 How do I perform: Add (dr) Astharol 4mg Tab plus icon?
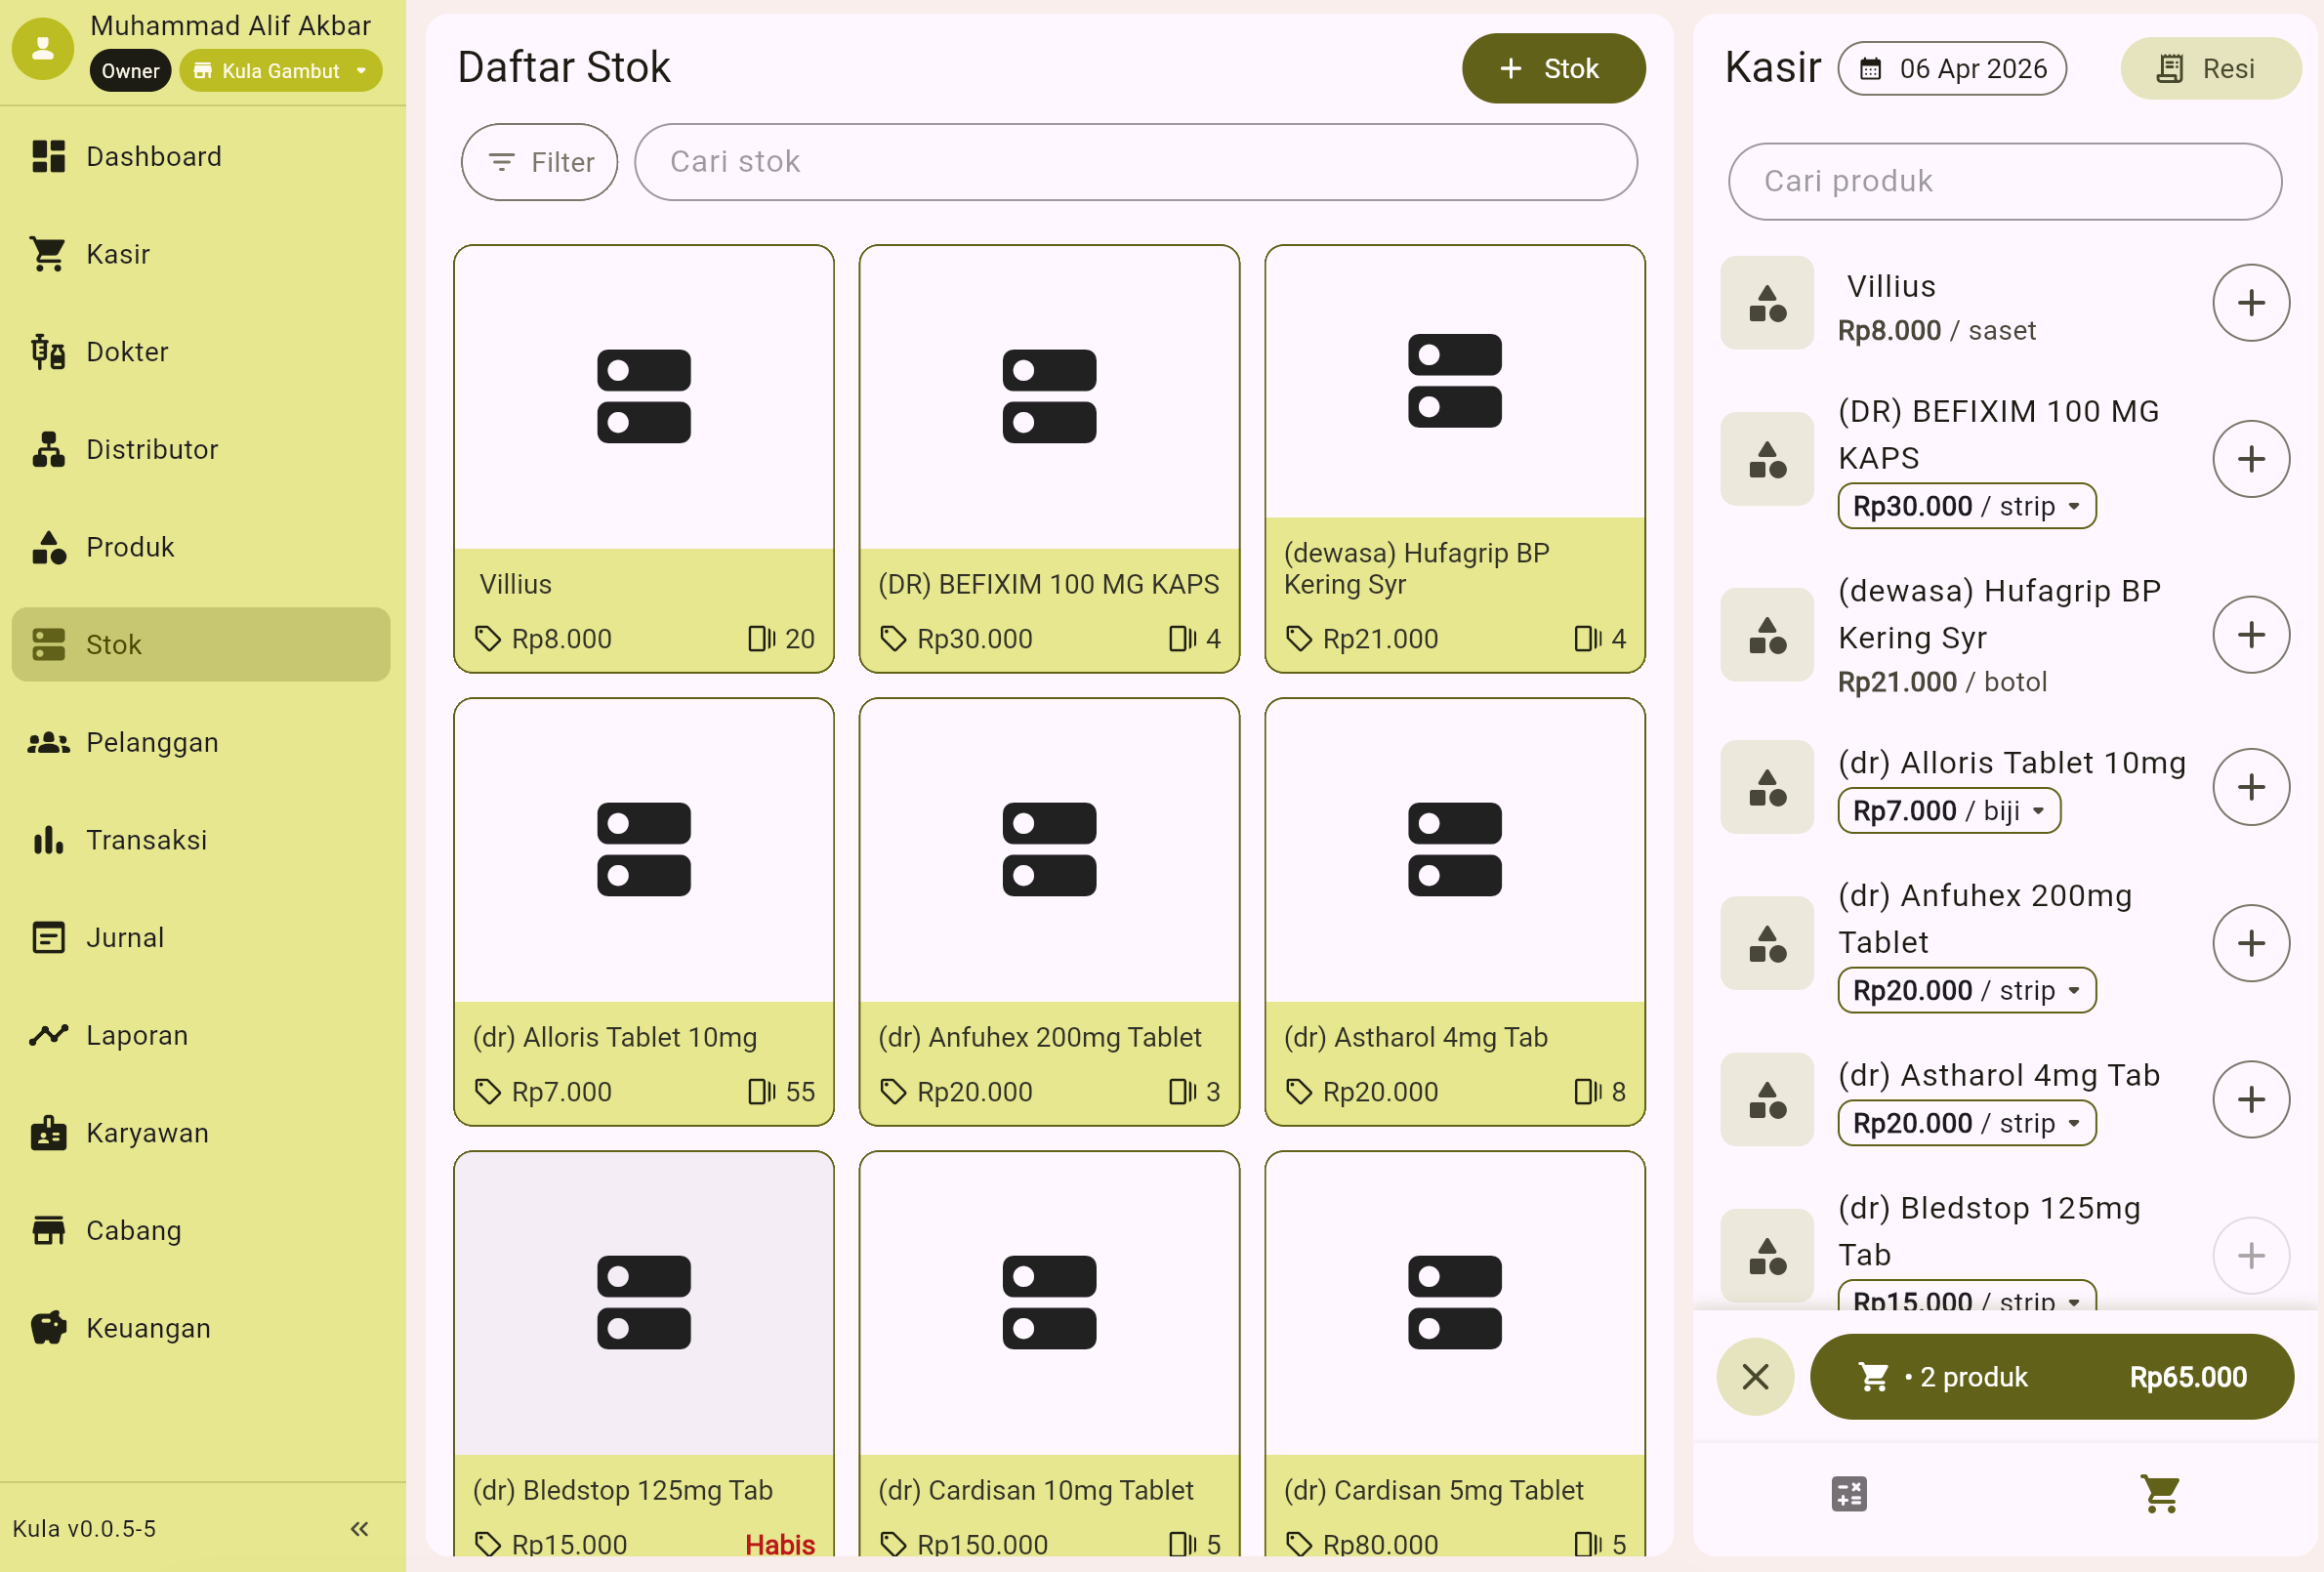(2250, 1100)
